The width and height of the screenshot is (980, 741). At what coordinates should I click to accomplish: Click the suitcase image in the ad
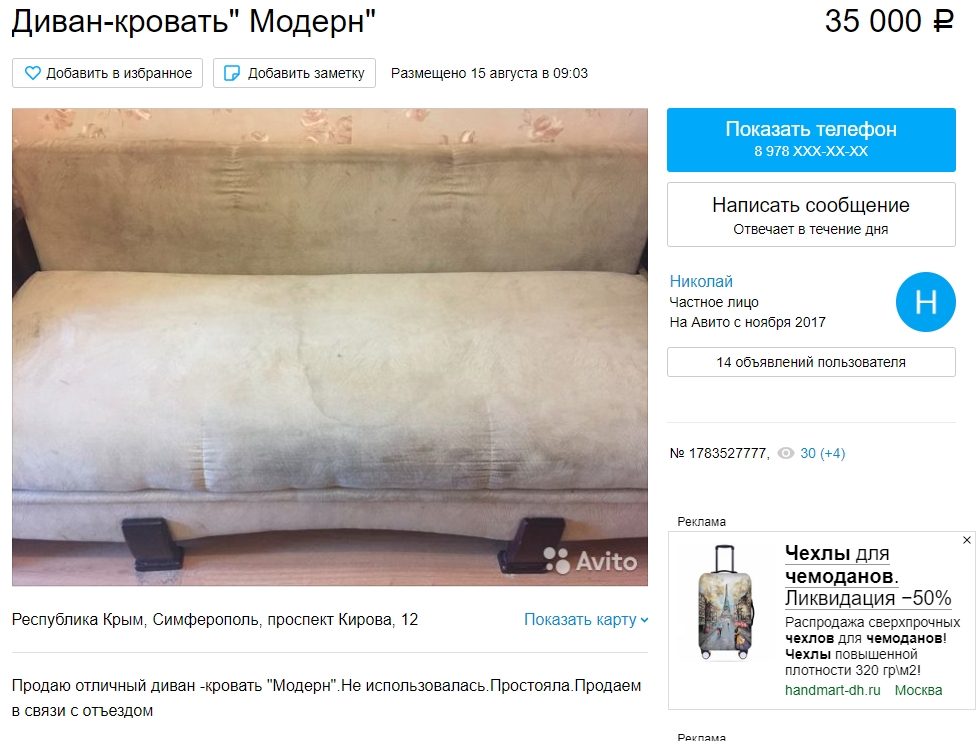[726, 603]
